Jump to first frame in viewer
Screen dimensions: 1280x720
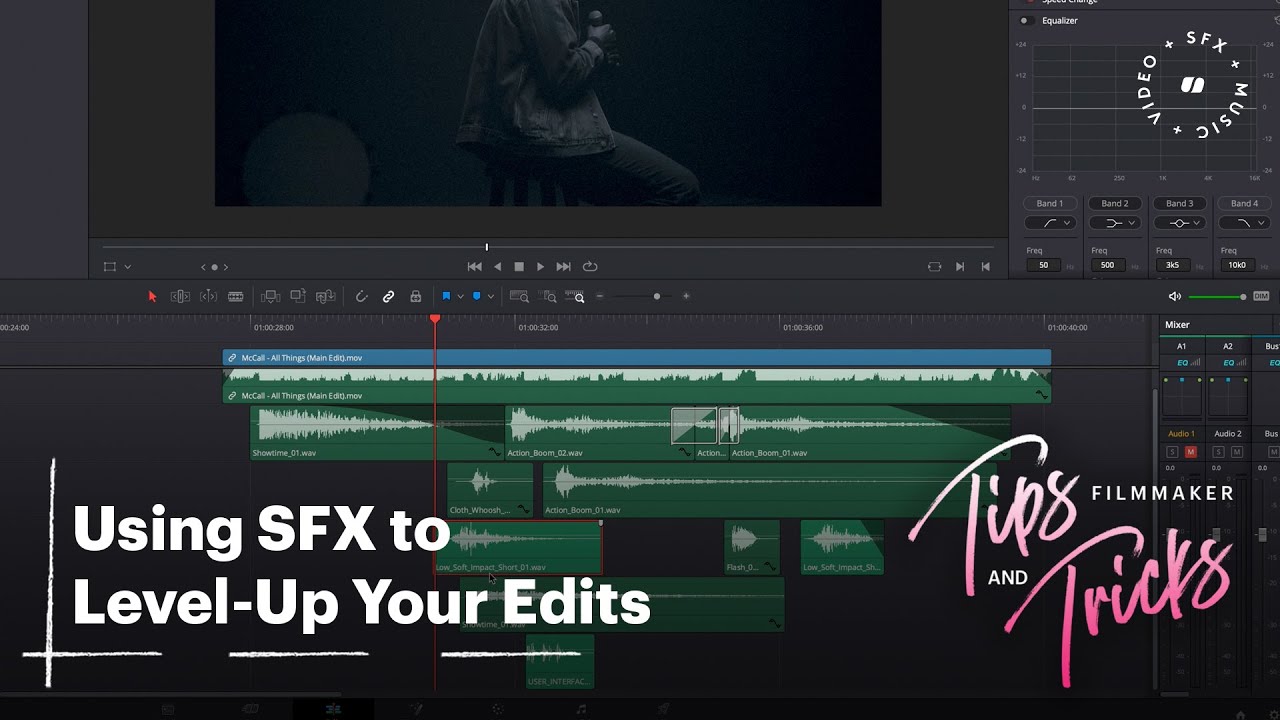click(475, 267)
